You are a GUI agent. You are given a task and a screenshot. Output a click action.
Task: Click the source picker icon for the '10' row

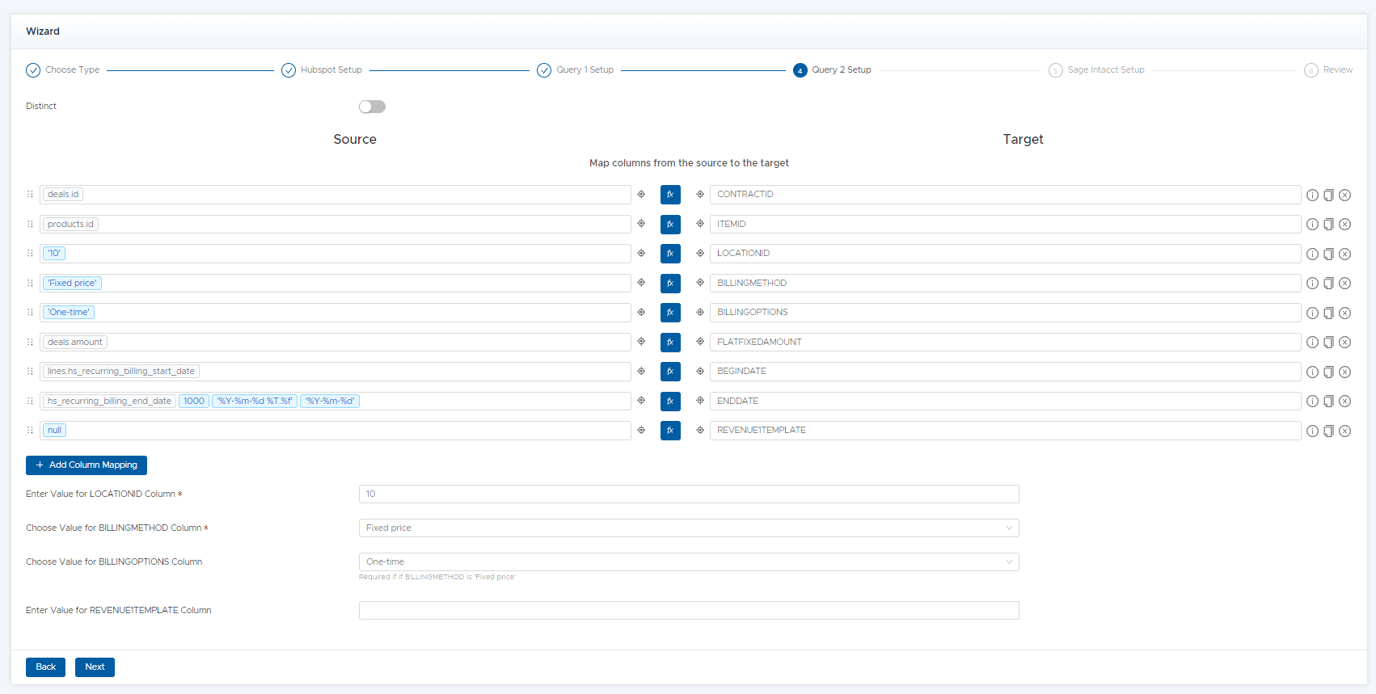pos(641,253)
